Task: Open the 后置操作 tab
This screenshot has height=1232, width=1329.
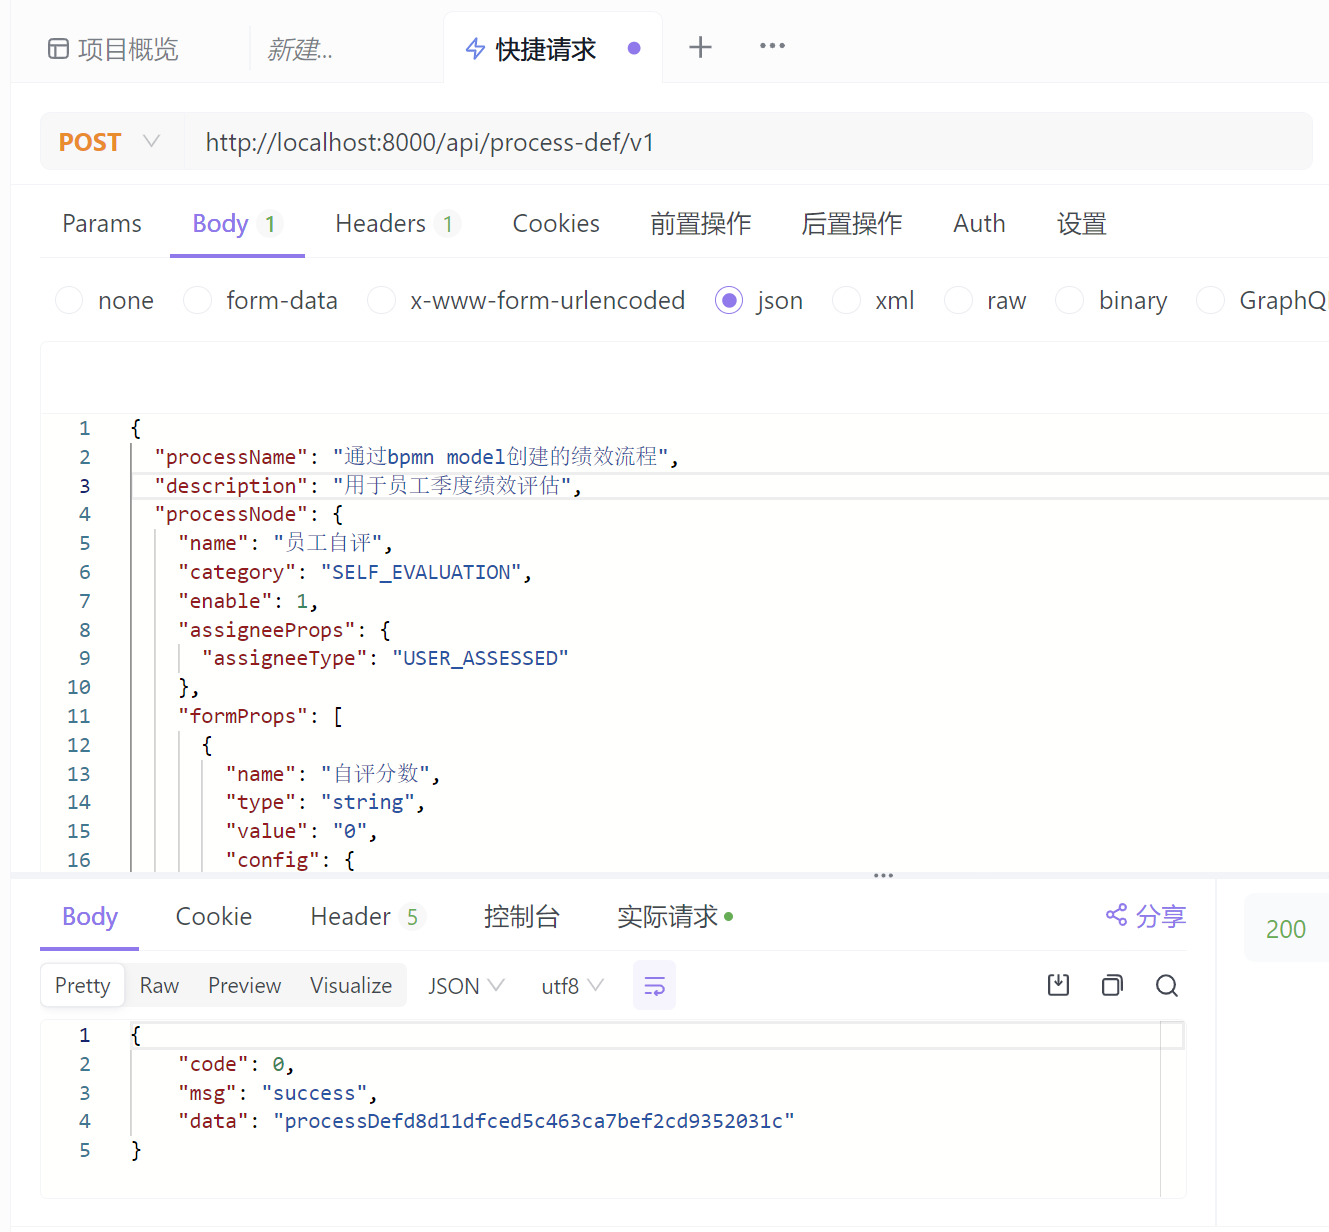Action: [852, 223]
